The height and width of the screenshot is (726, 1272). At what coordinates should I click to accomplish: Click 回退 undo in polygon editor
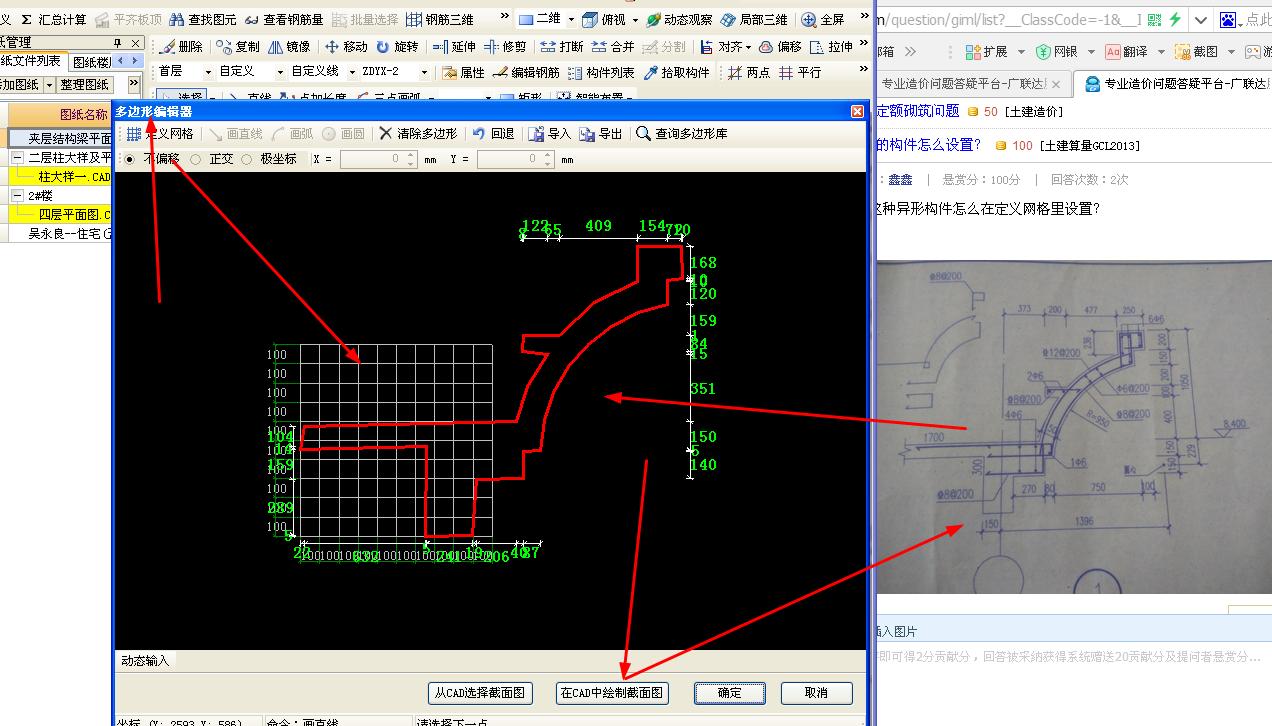493,133
